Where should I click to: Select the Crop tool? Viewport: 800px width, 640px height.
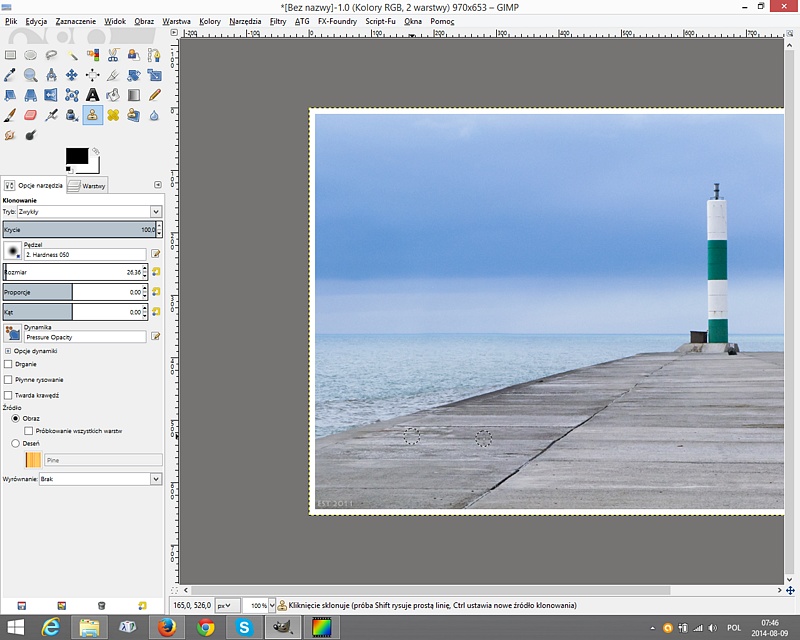click(x=113, y=75)
